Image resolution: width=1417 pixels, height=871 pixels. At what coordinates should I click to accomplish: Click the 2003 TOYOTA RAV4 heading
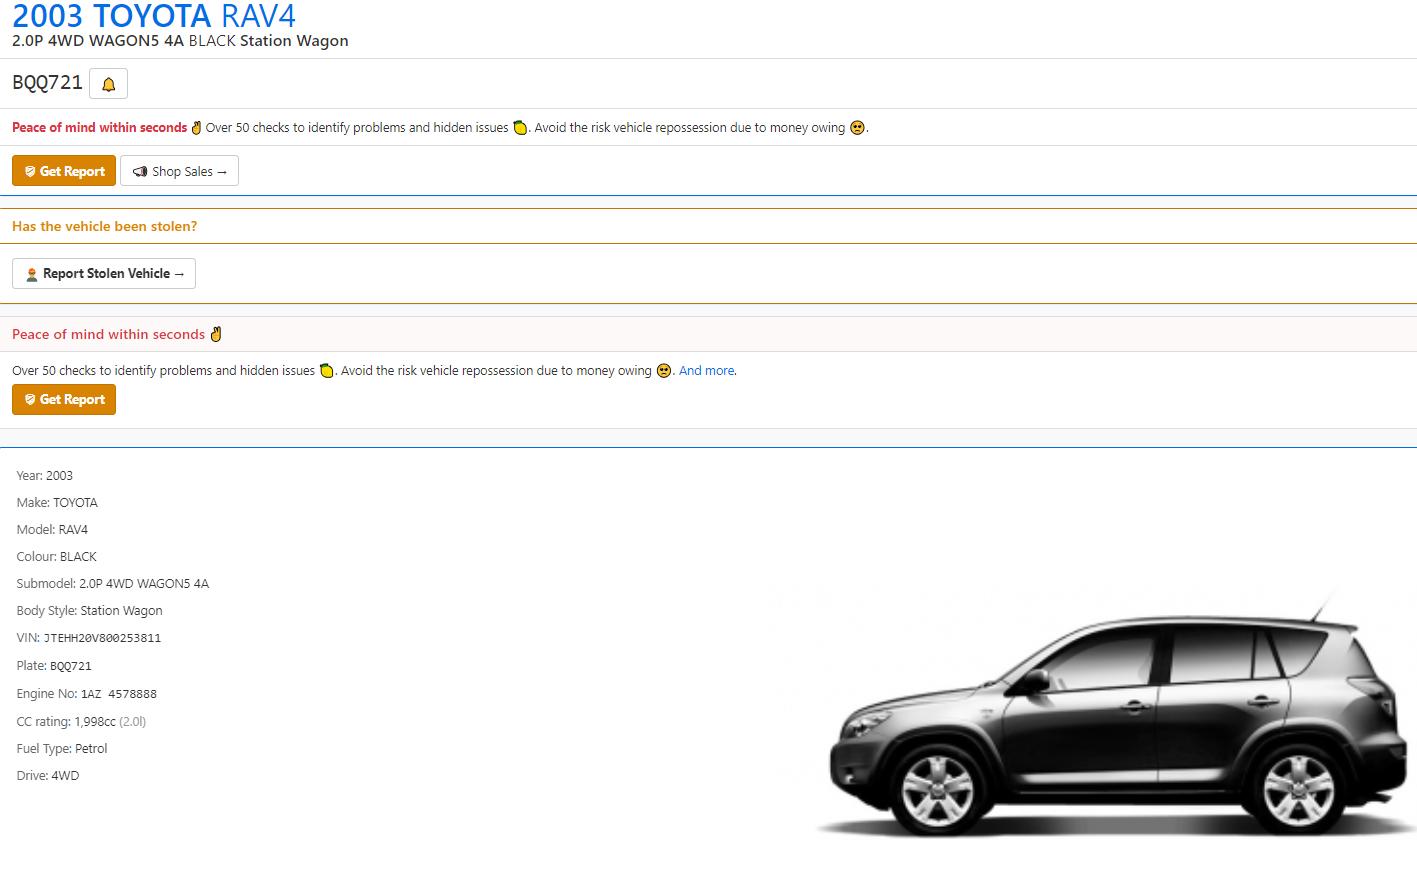point(154,16)
